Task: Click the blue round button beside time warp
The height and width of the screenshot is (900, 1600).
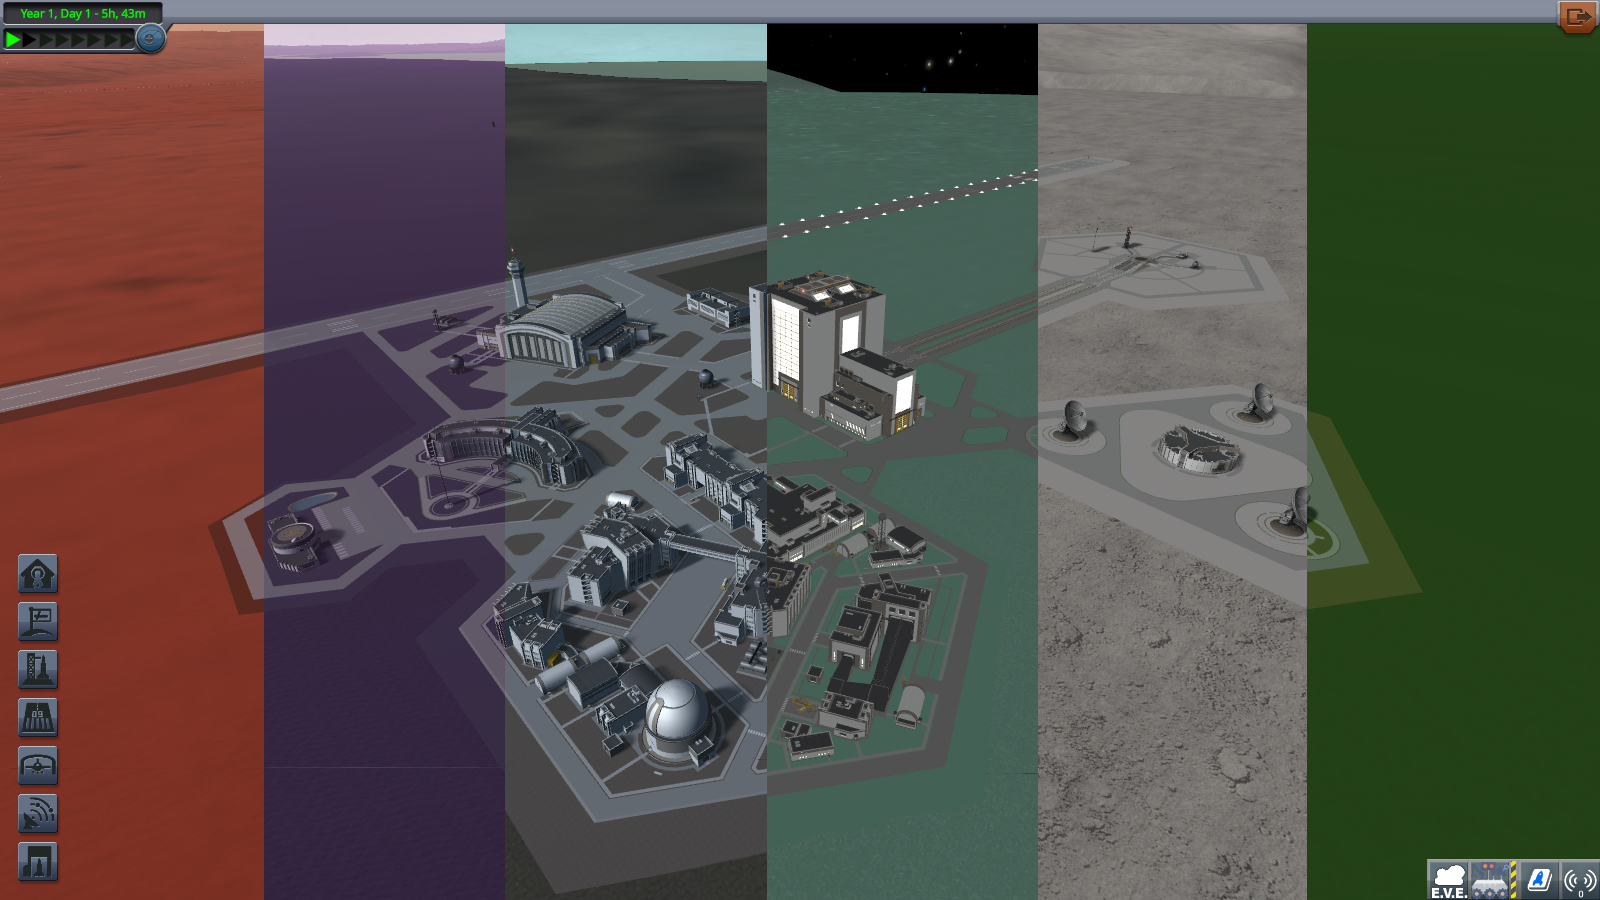Action: [x=150, y=39]
